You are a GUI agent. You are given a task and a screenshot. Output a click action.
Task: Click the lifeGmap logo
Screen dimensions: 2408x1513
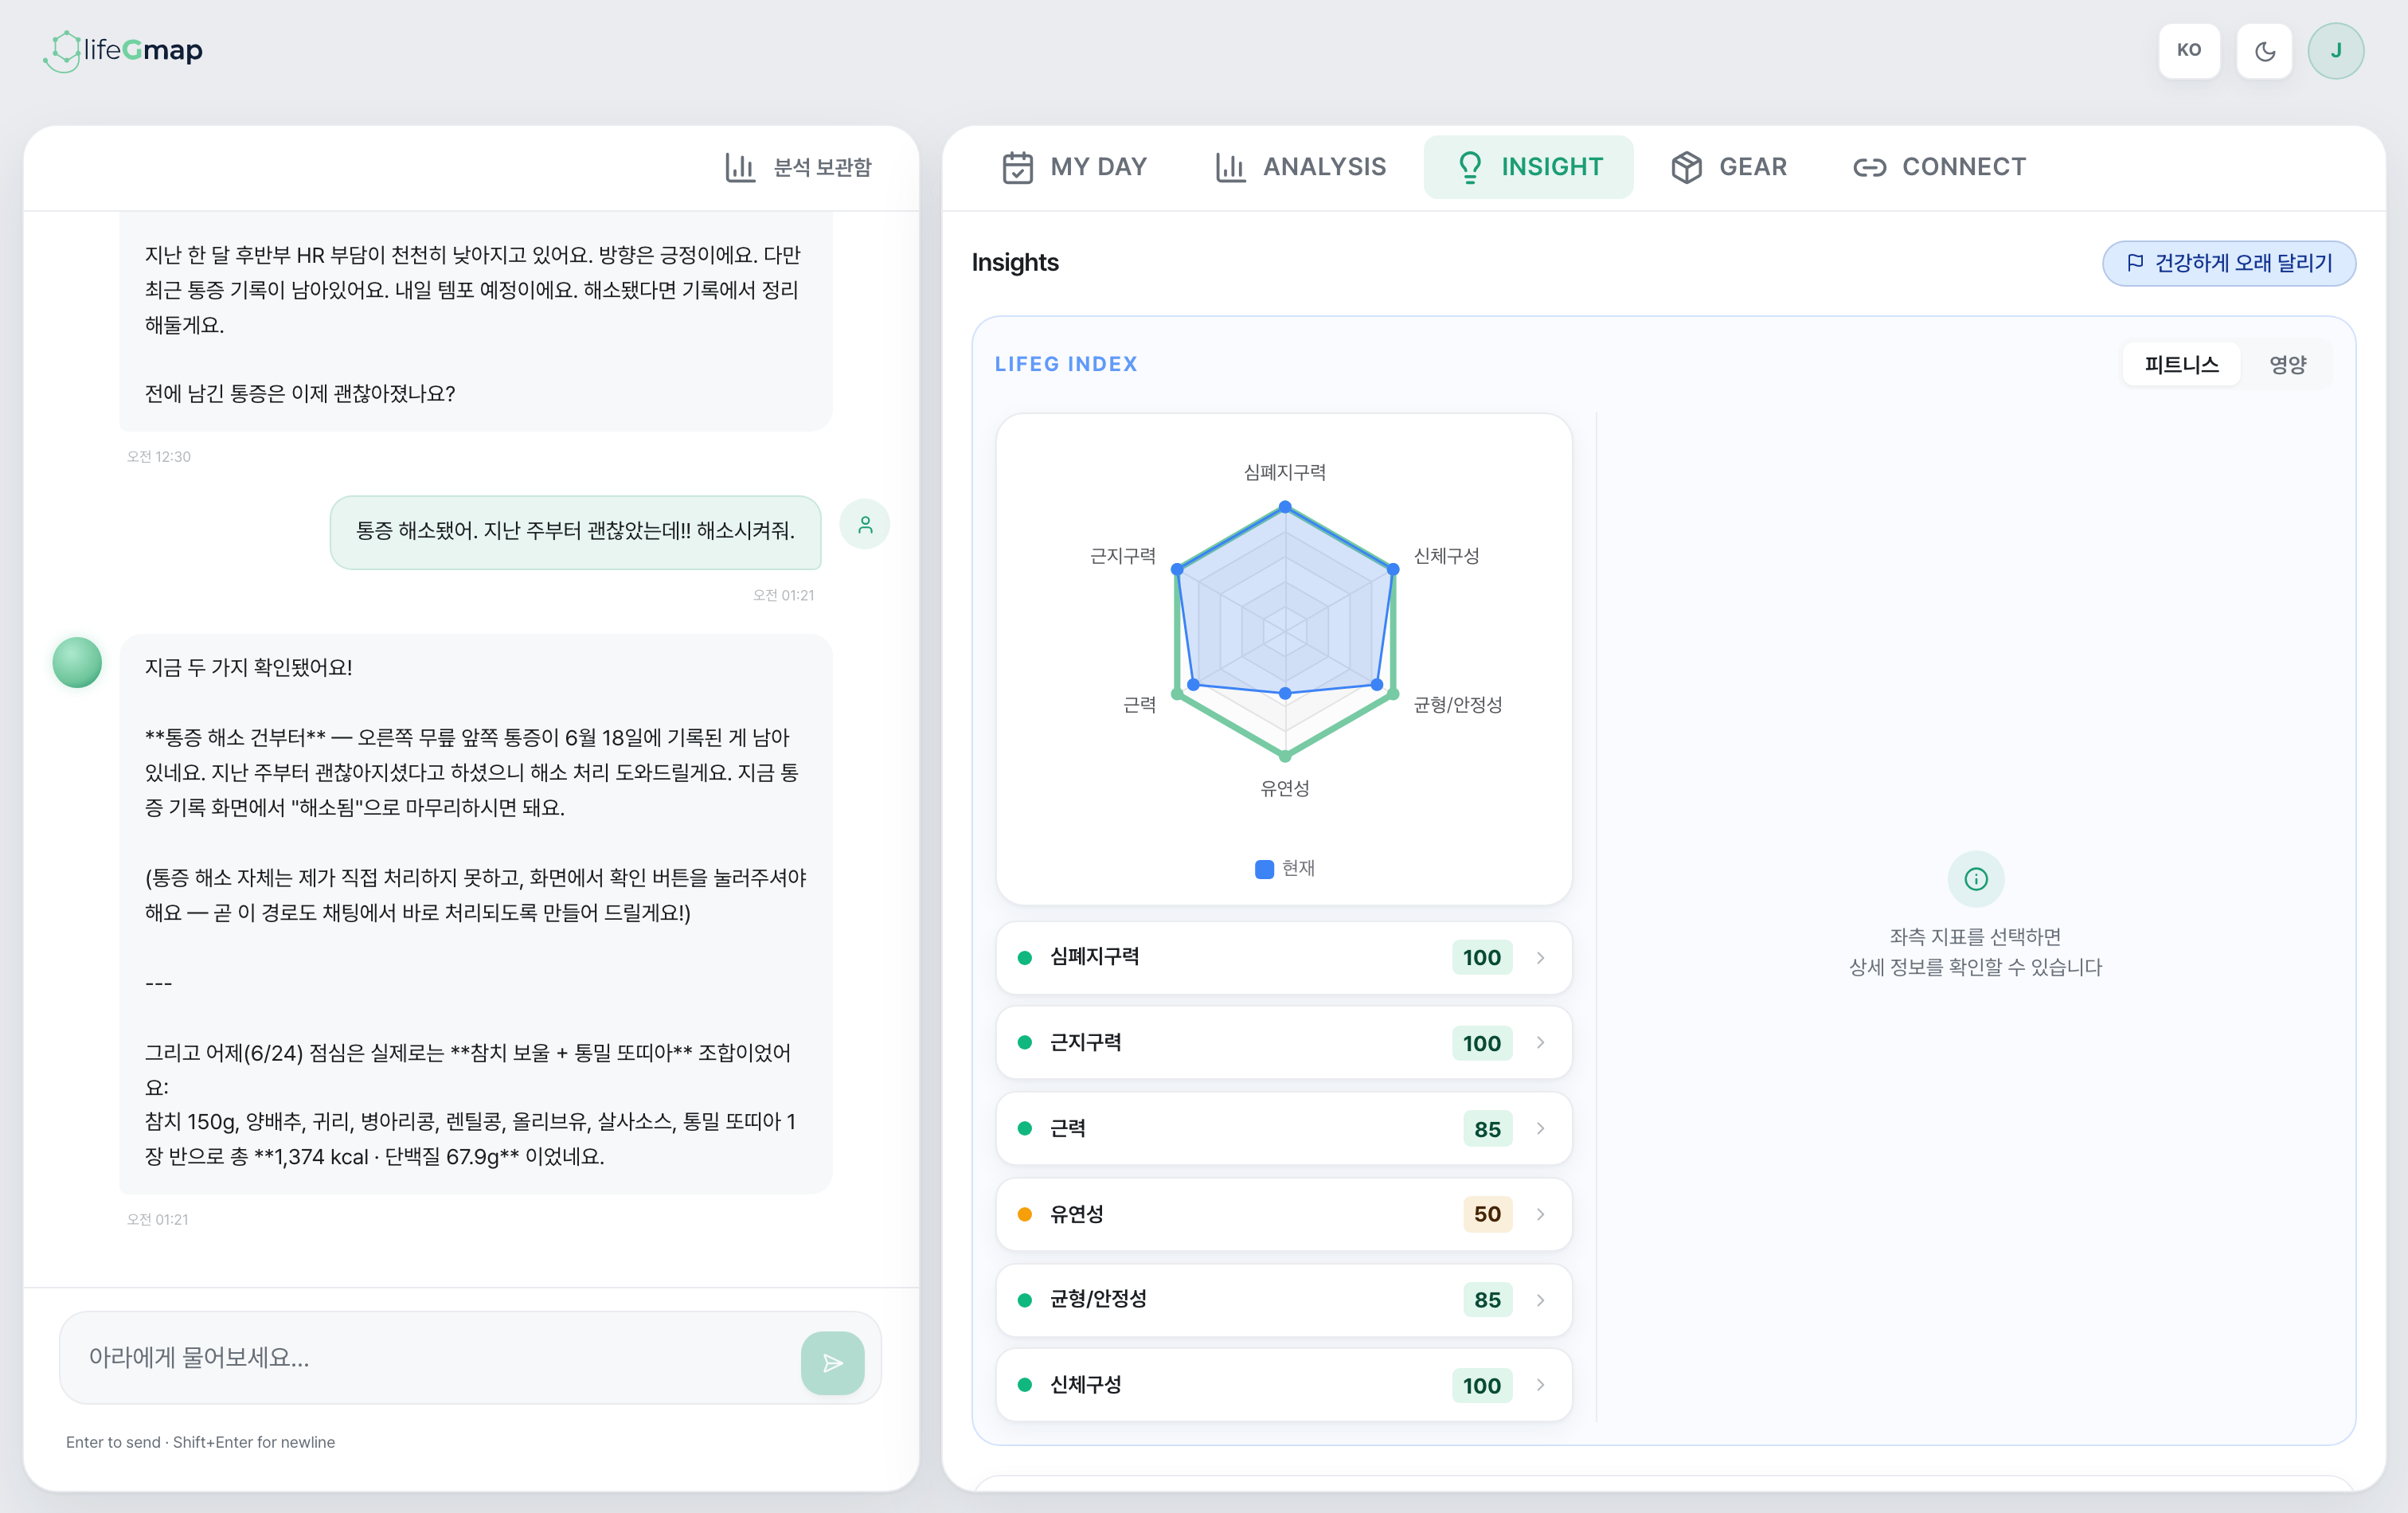124,49
